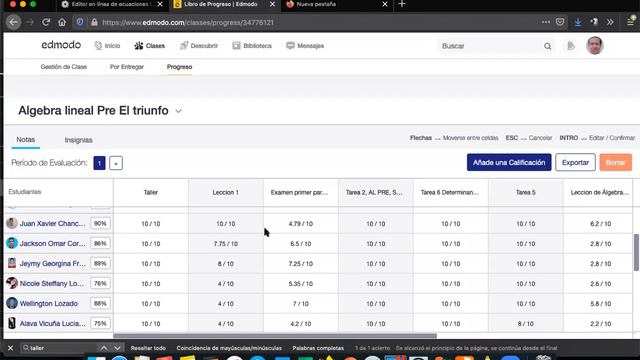
Task: Open Mensajes in the top navigation
Action: pyautogui.click(x=305, y=46)
